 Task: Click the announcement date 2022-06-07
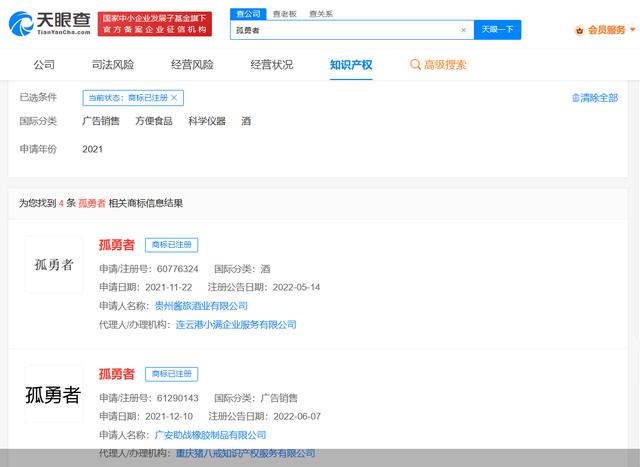tap(297, 416)
